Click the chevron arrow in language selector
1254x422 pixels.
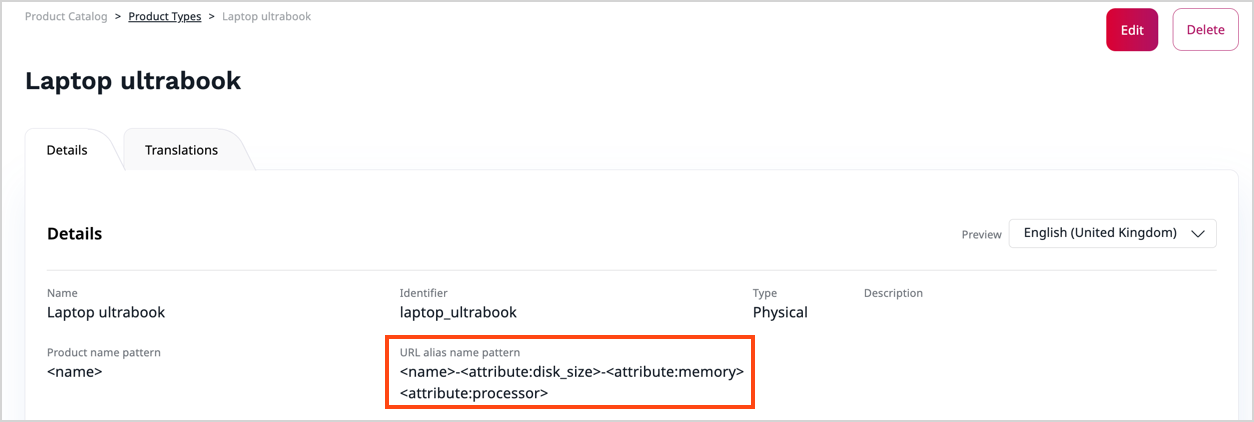1198,233
